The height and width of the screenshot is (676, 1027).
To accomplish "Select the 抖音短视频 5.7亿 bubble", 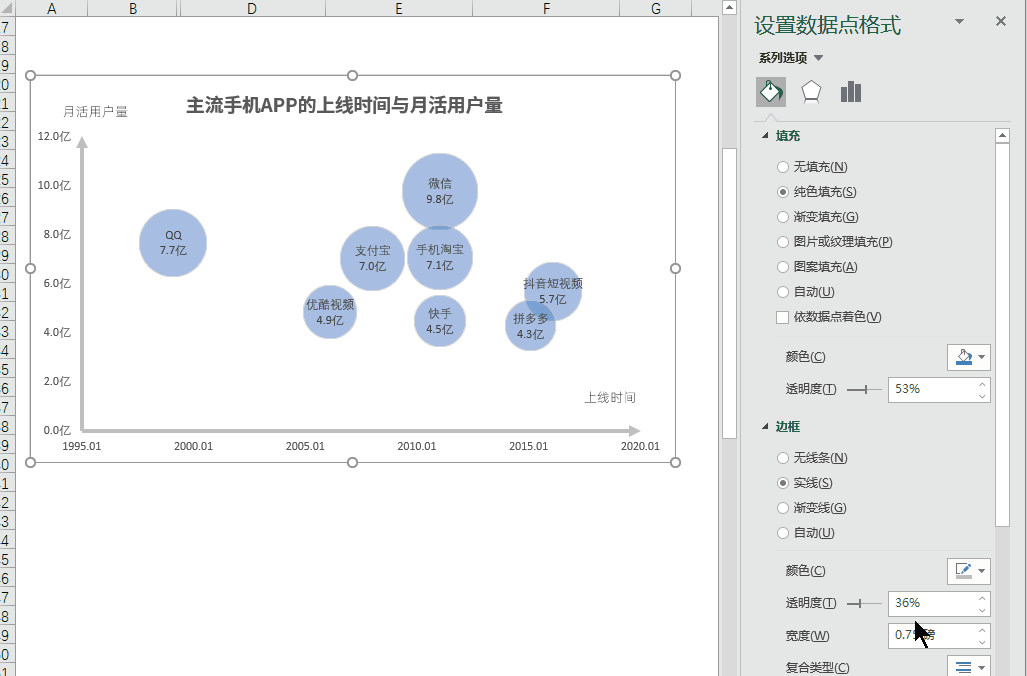I will (553, 291).
